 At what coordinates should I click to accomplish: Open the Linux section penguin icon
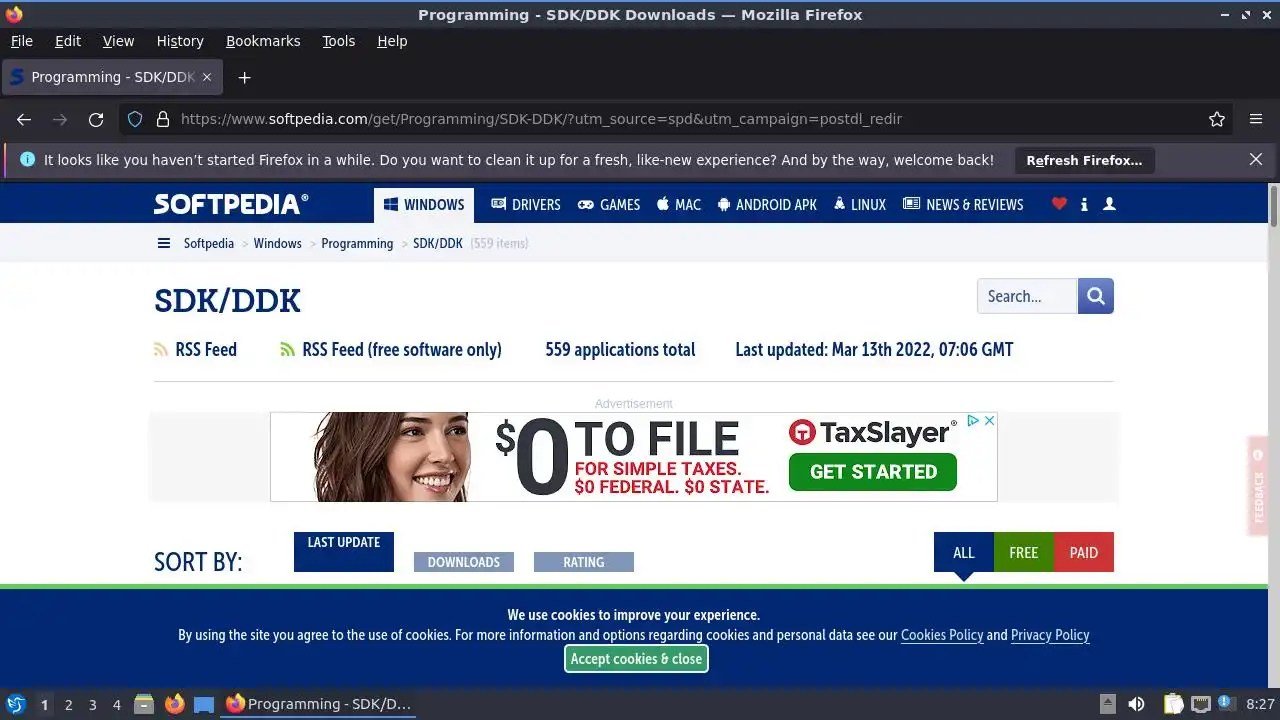click(859, 204)
